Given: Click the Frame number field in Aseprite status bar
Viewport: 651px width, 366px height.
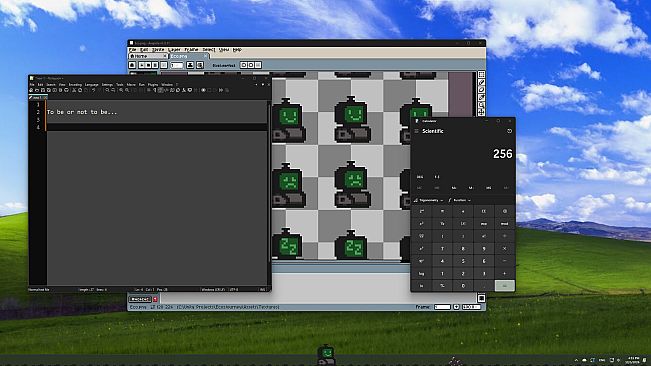Looking at the screenshot, I should click(442, 307).
